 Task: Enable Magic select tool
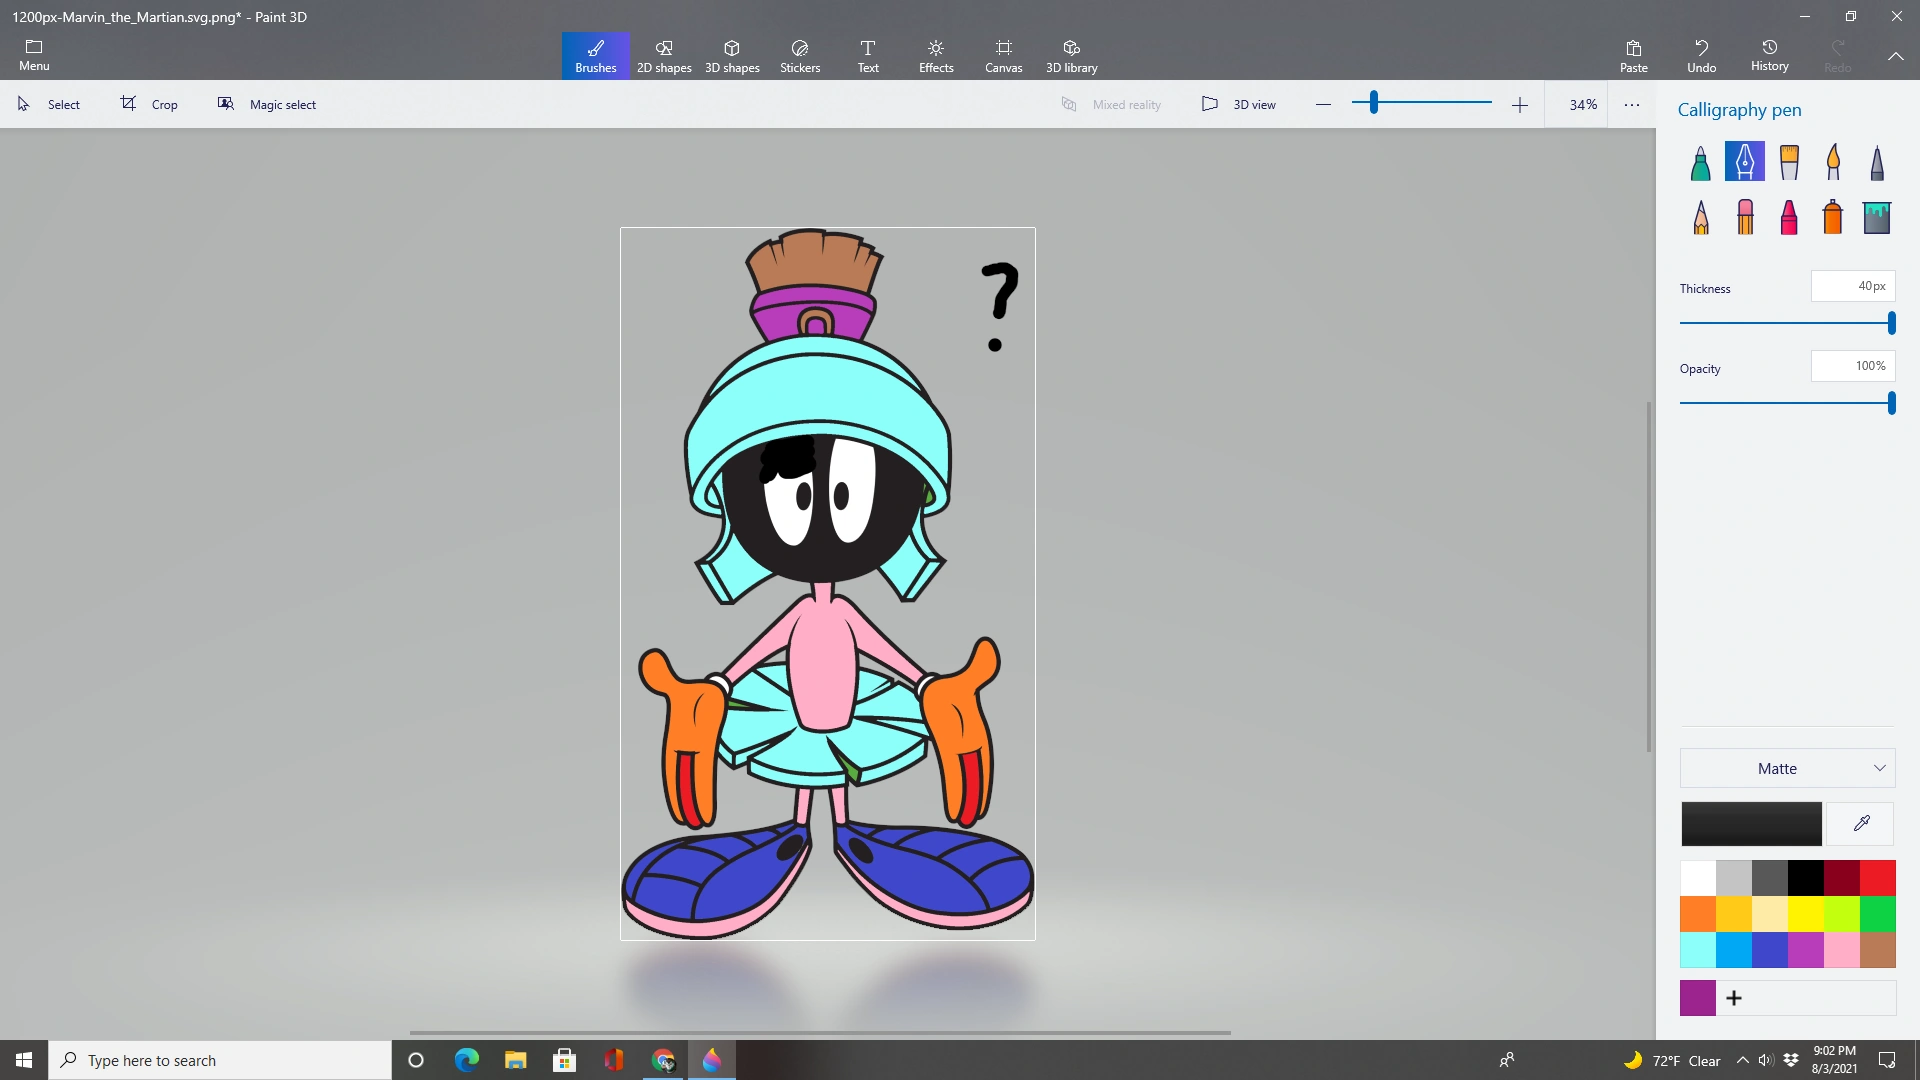(267, 105)
